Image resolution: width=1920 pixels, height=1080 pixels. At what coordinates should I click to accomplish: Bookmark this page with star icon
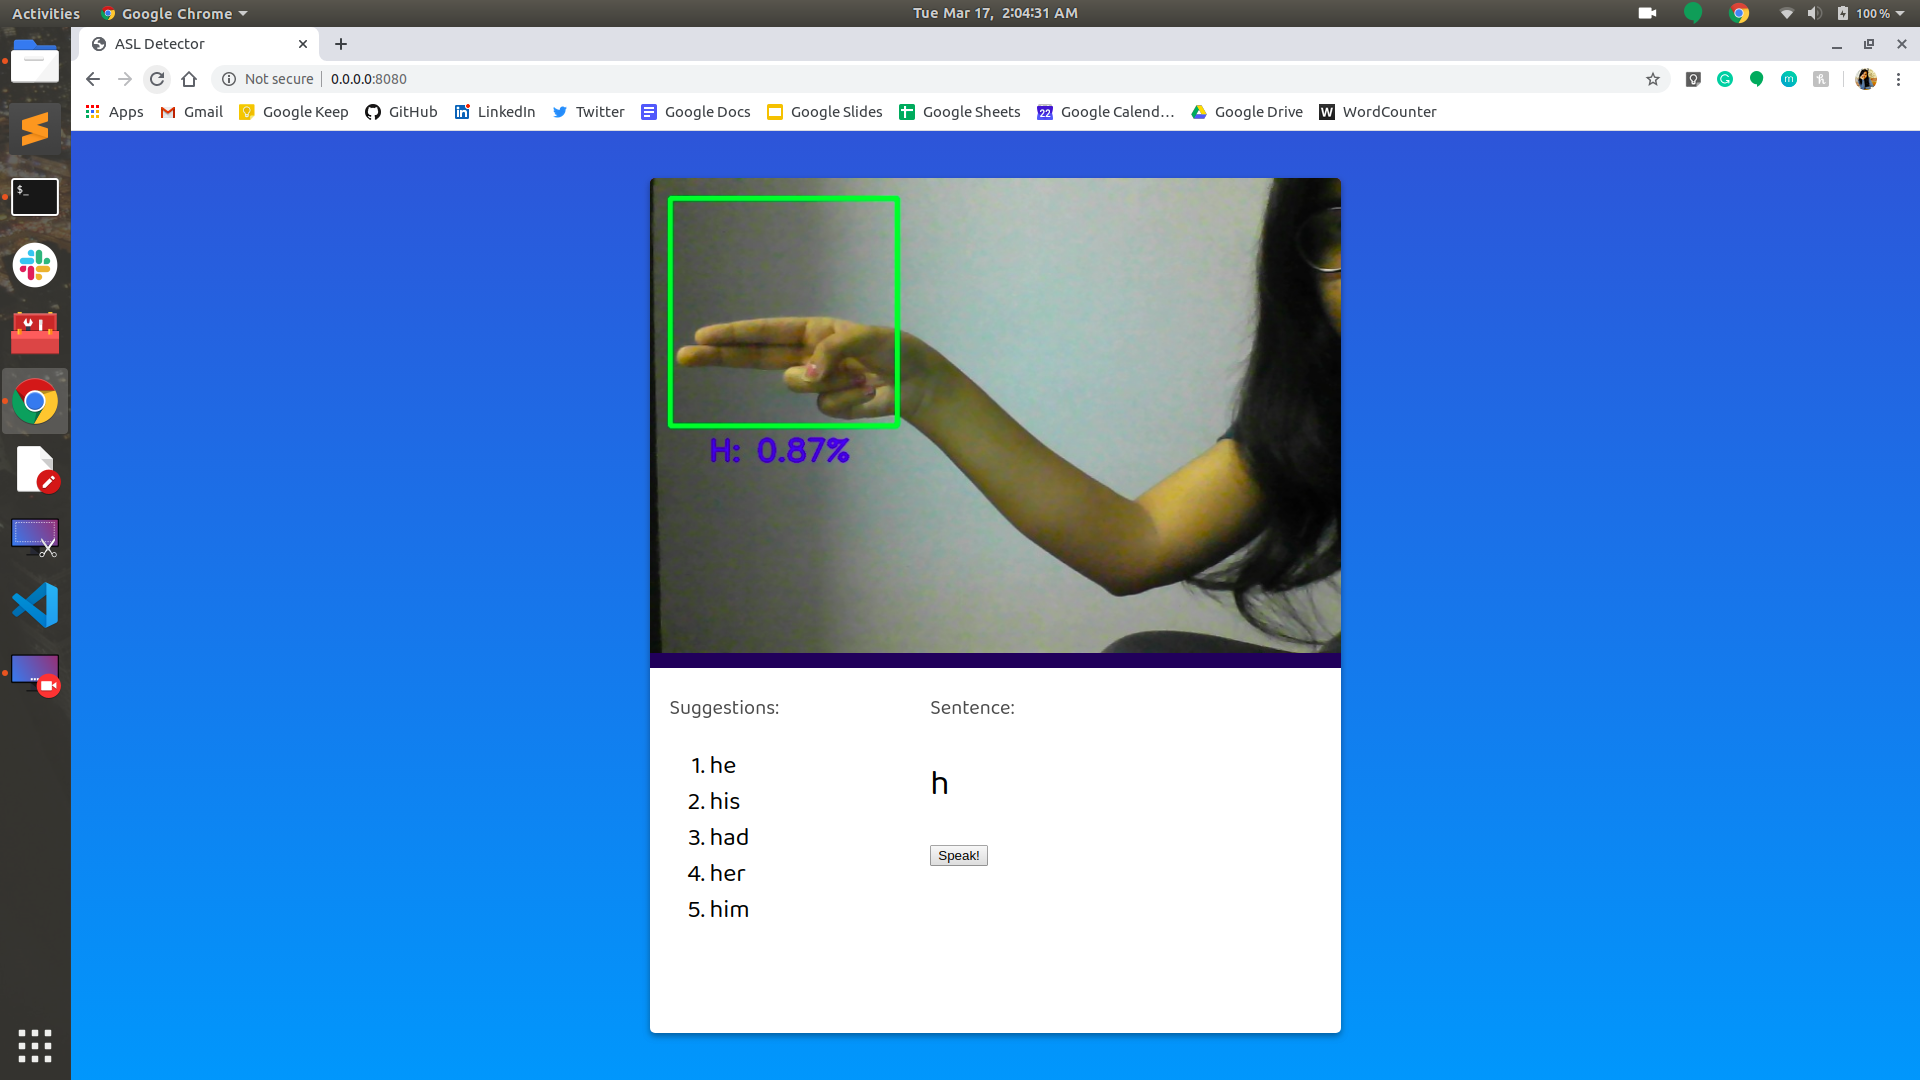click(x=1653, y=79)
